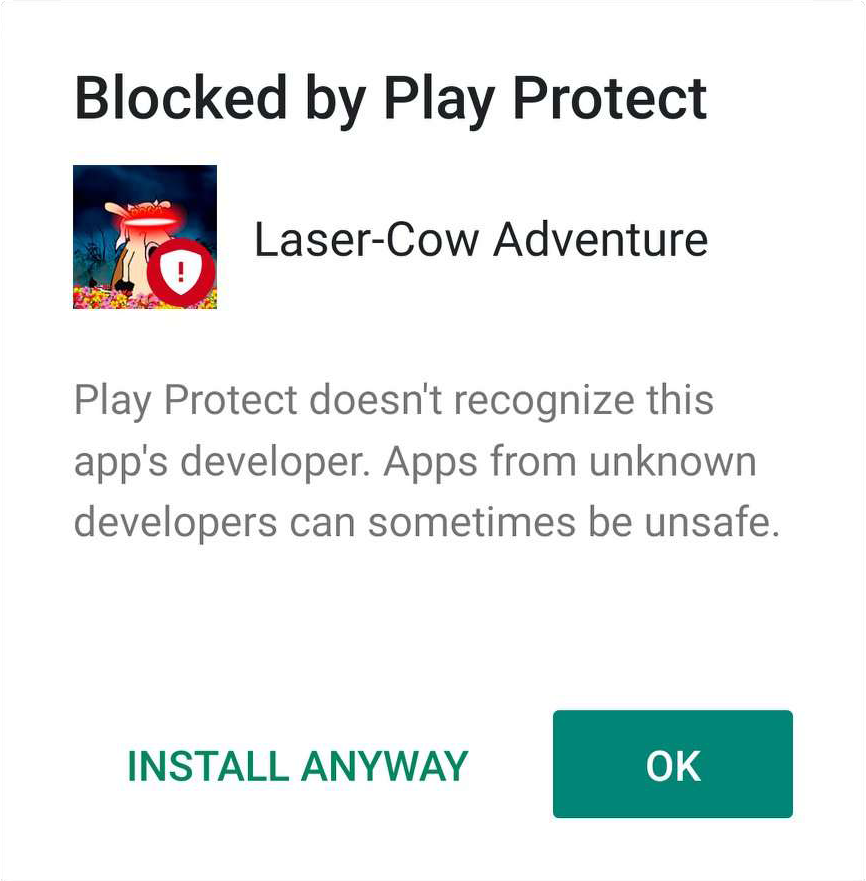Click the word unsafe in the warning
Viewport: 866px width, 881px height.
(x=712, y=522)
